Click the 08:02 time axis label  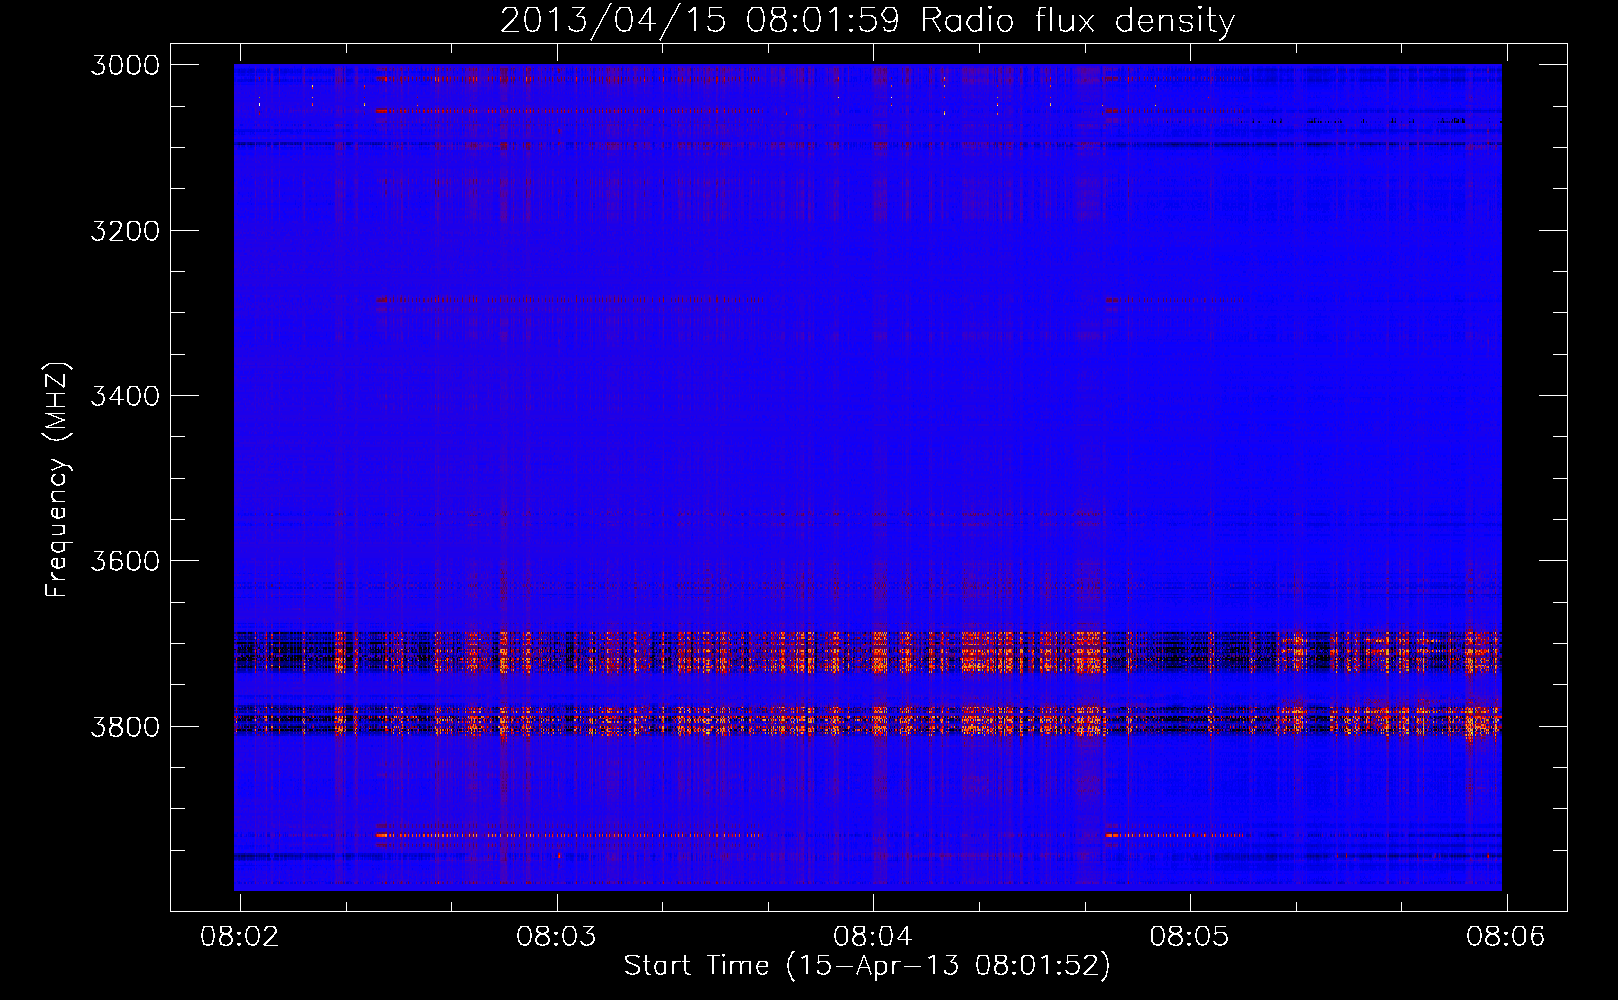point(240,937)
